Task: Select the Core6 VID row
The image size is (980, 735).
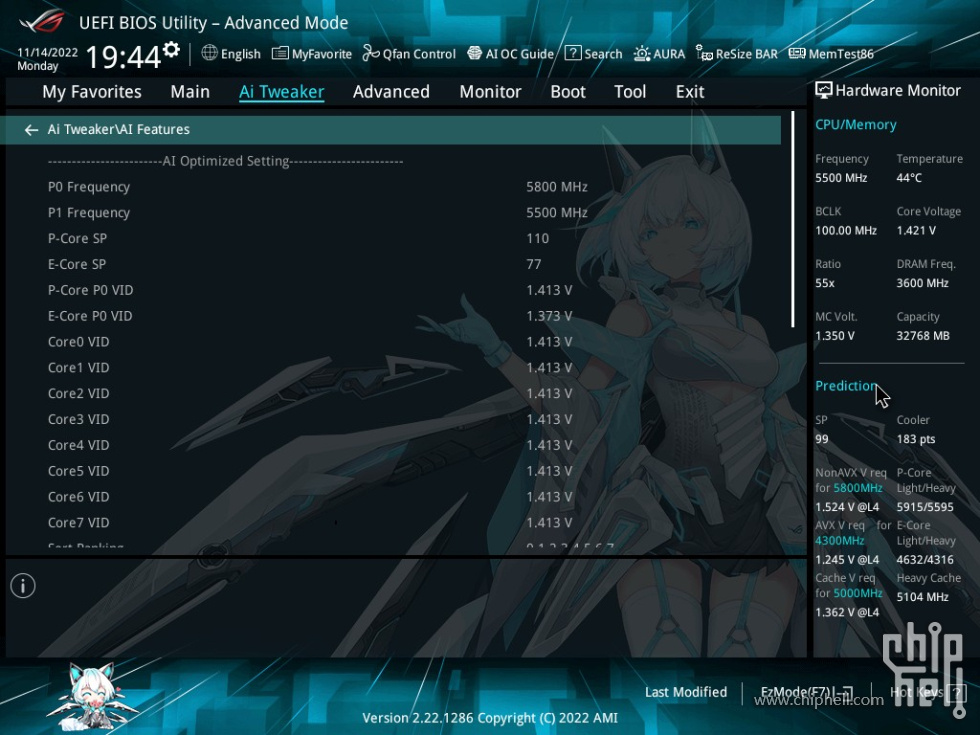Action: (394, 497)
